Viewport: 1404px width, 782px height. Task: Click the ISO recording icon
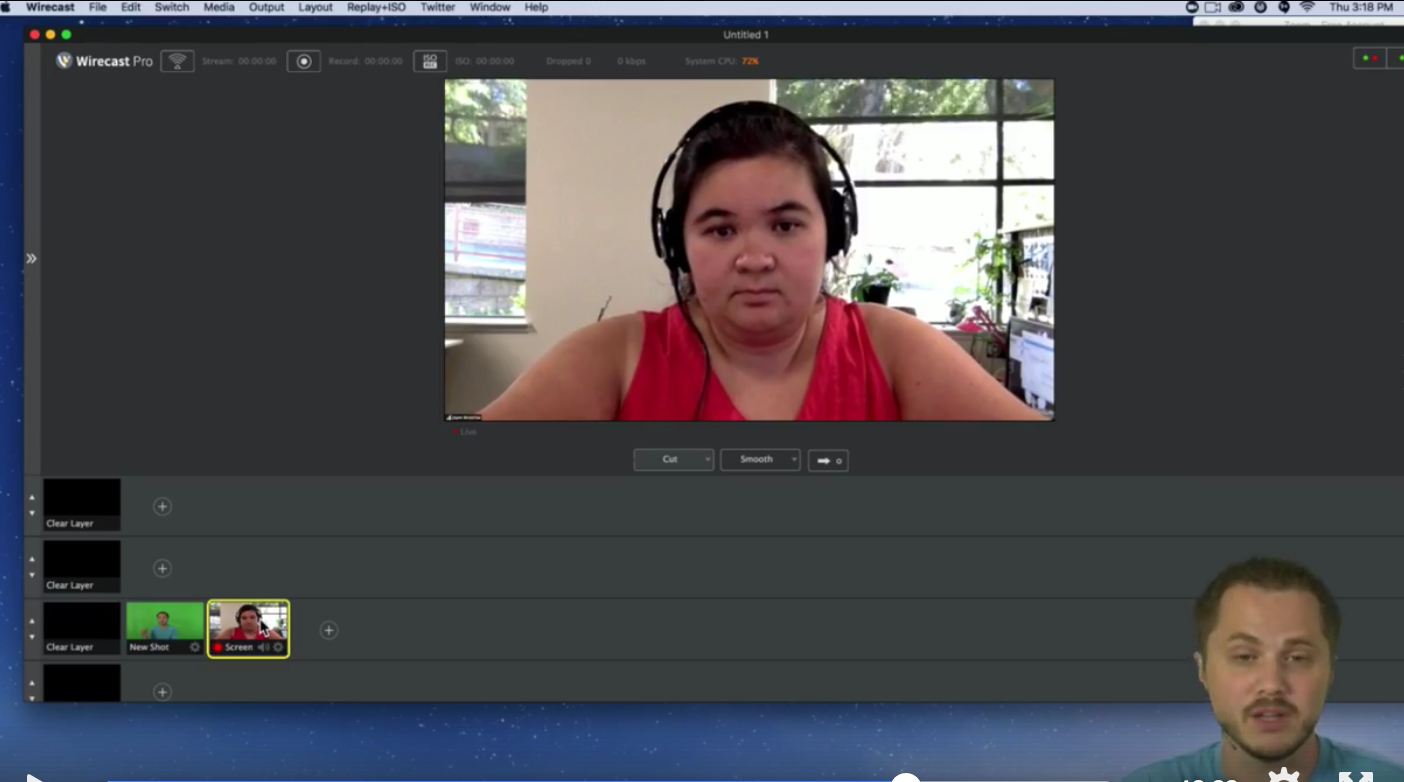click(x=429, y=61)
